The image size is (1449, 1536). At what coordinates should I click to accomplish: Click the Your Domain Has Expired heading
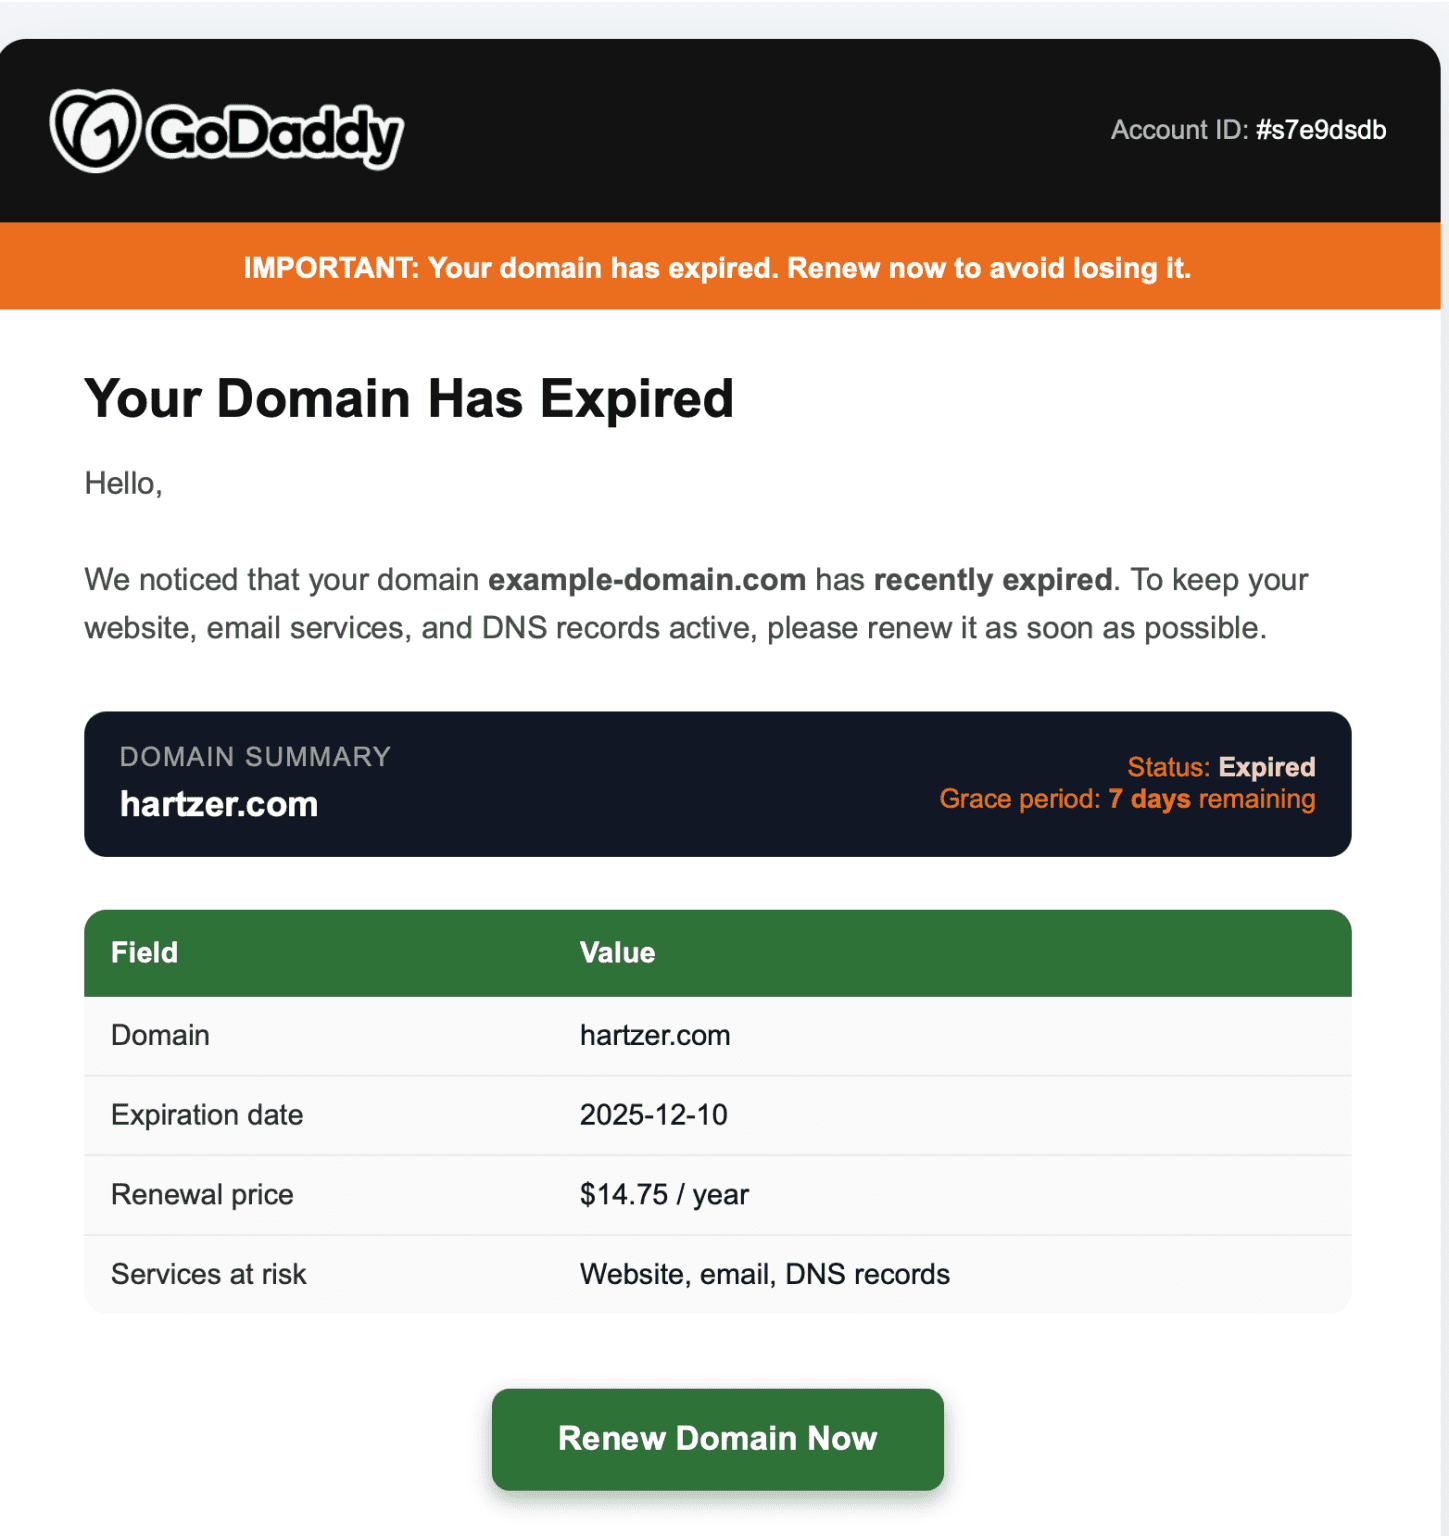click(x=409, y=398)
